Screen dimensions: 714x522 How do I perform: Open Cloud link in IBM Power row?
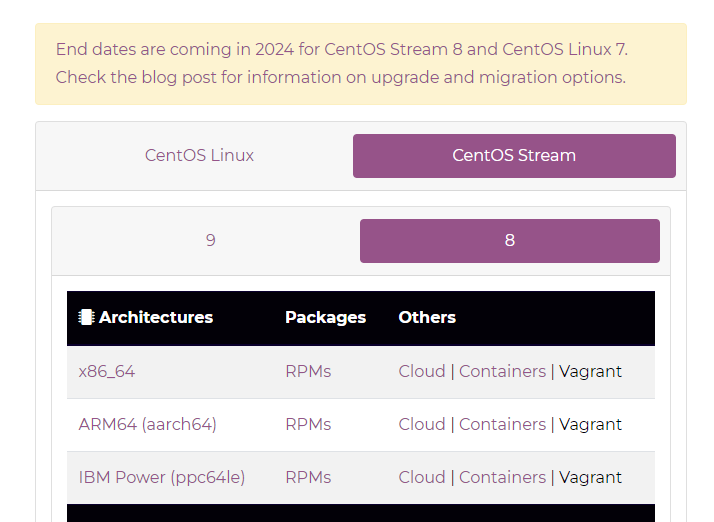[x=422, y=477]
